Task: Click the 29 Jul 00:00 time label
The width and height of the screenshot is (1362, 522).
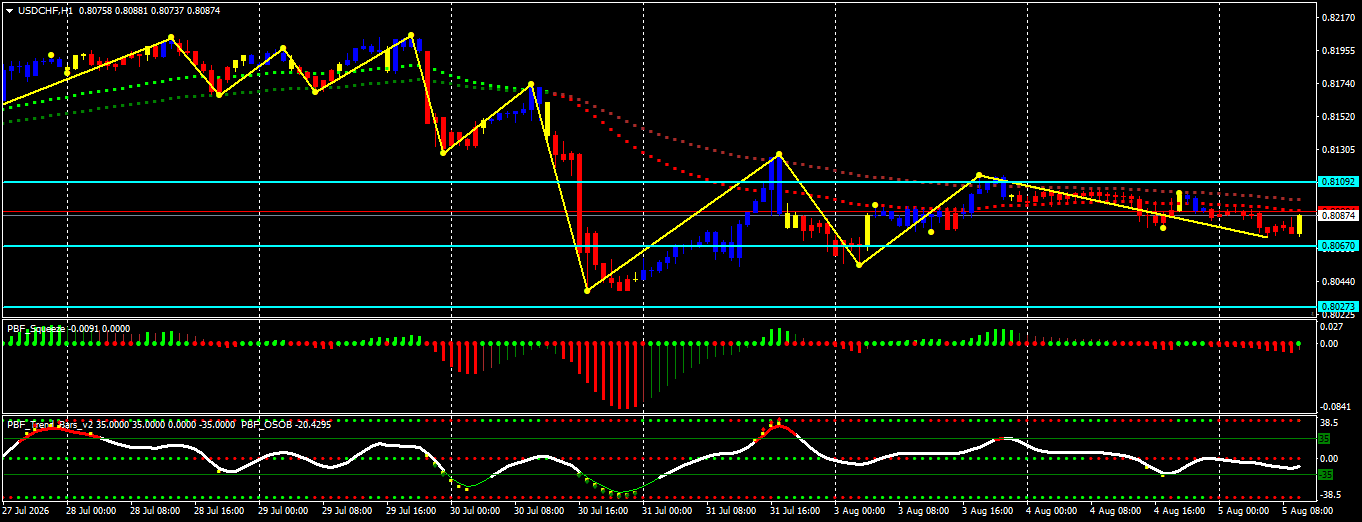Action: pyautogui.click(x=281, y=510)
